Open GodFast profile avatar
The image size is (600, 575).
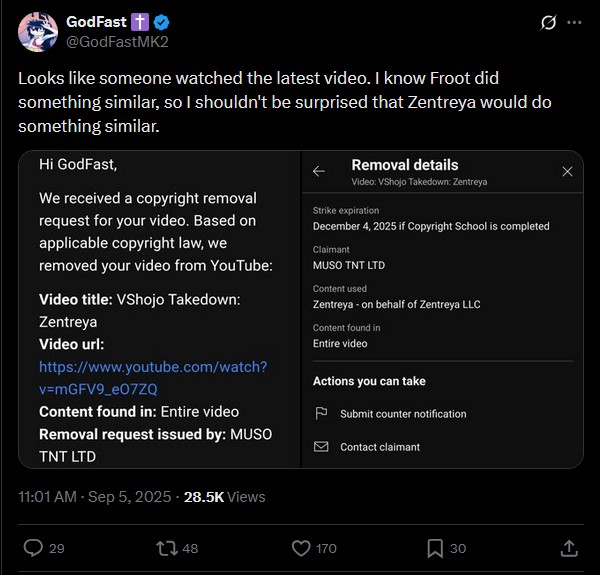pyautogui.click(x=37, y=31)
